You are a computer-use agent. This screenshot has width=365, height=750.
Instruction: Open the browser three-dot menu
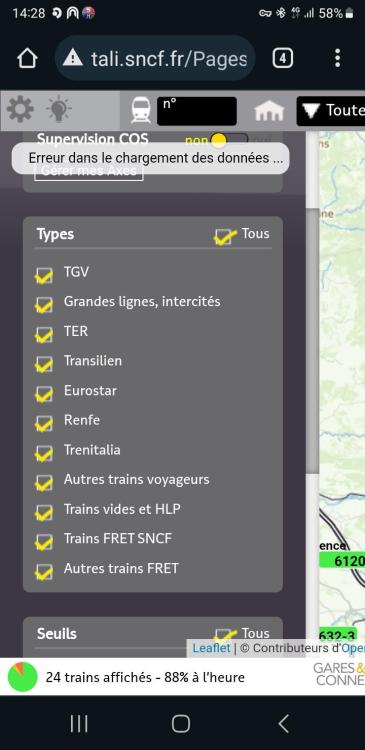pyautogui.click(x=338, y=58)
